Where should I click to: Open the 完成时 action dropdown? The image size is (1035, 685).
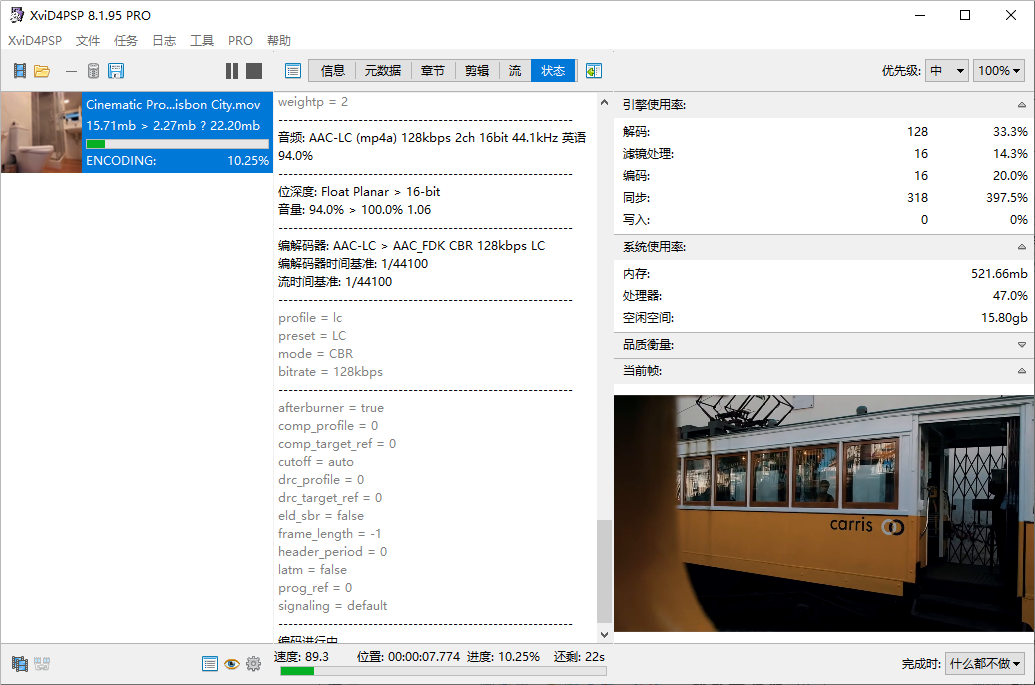point(985,664)
